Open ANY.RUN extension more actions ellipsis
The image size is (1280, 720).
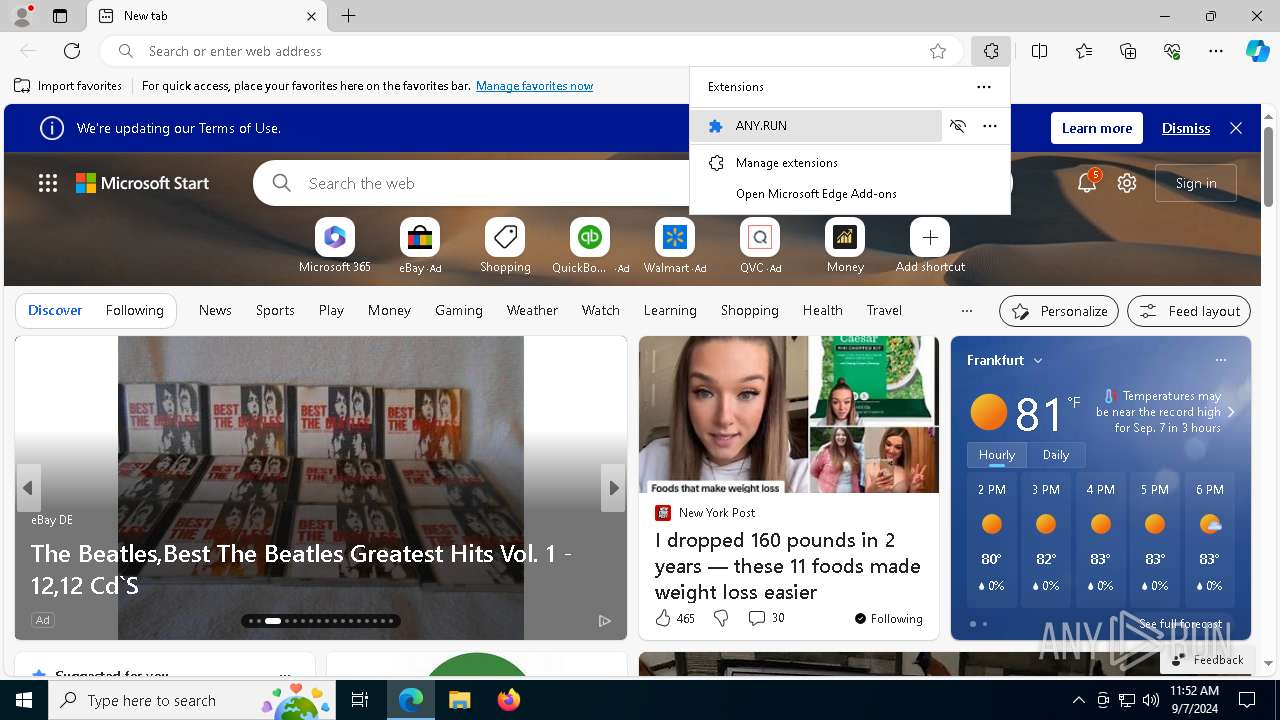click(990, 126)
